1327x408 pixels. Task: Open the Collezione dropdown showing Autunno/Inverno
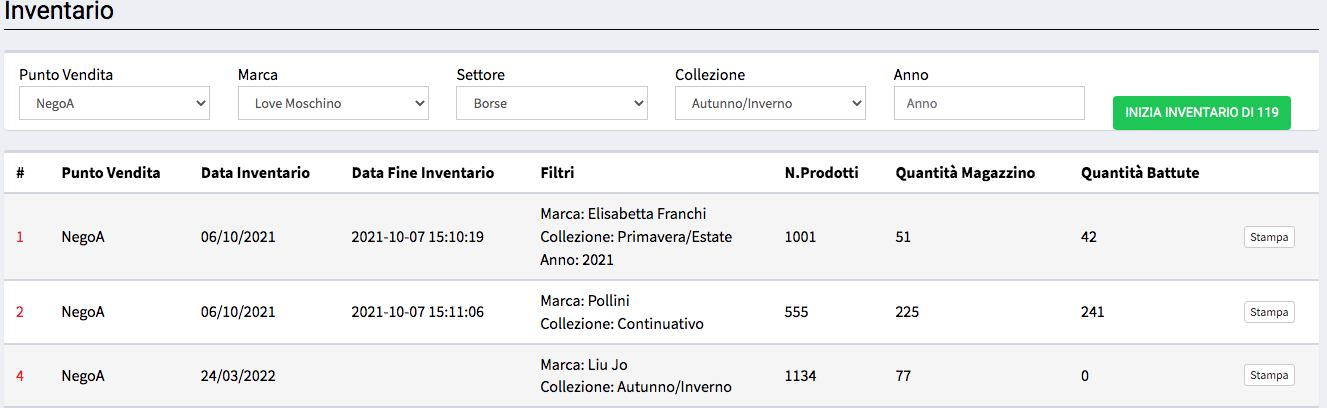tap(770, 103)
